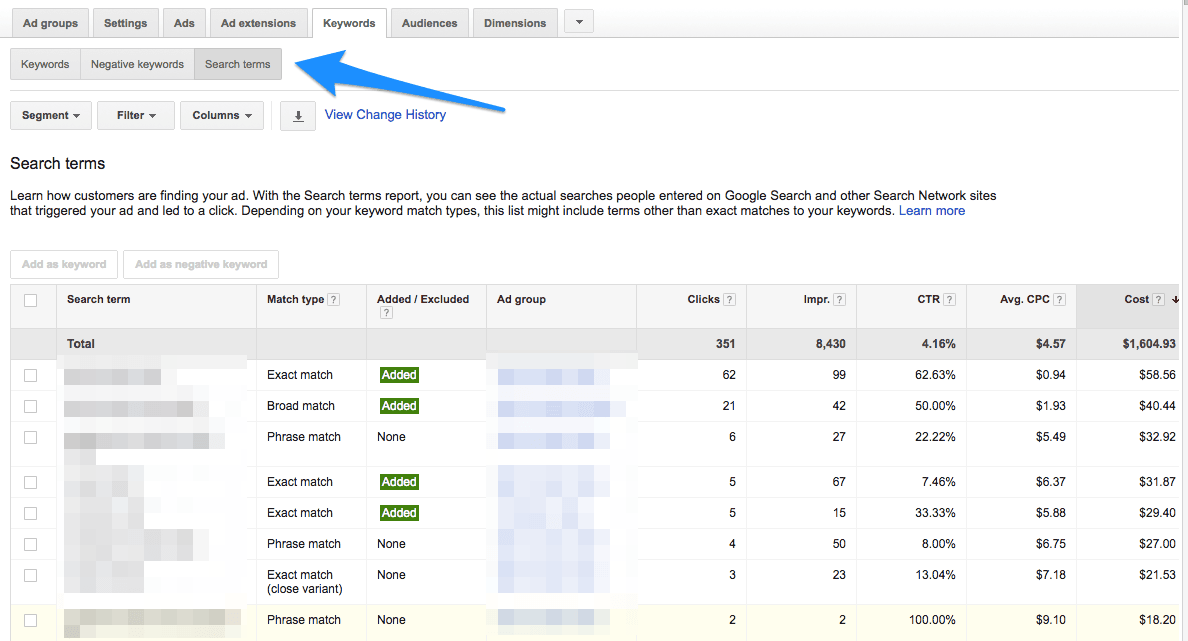Image resolution: width=1188 pixels, height=641 pixels.
Task: Select checkbox of the Broad match row
Action: pos(31,406)
